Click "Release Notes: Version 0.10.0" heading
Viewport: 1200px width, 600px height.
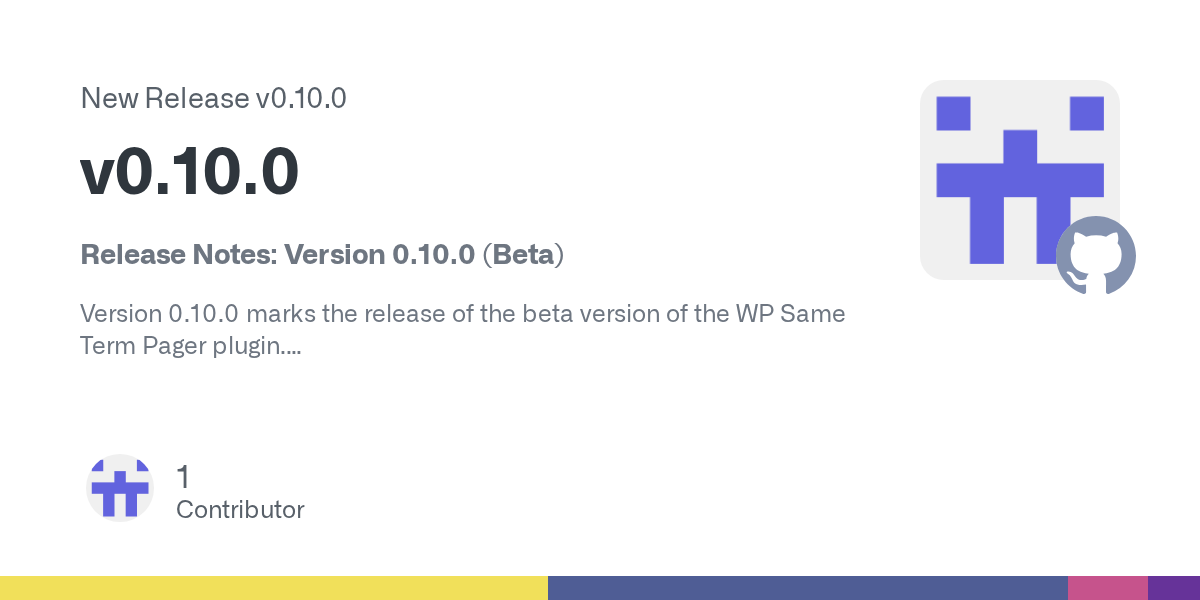click(277, 255)
